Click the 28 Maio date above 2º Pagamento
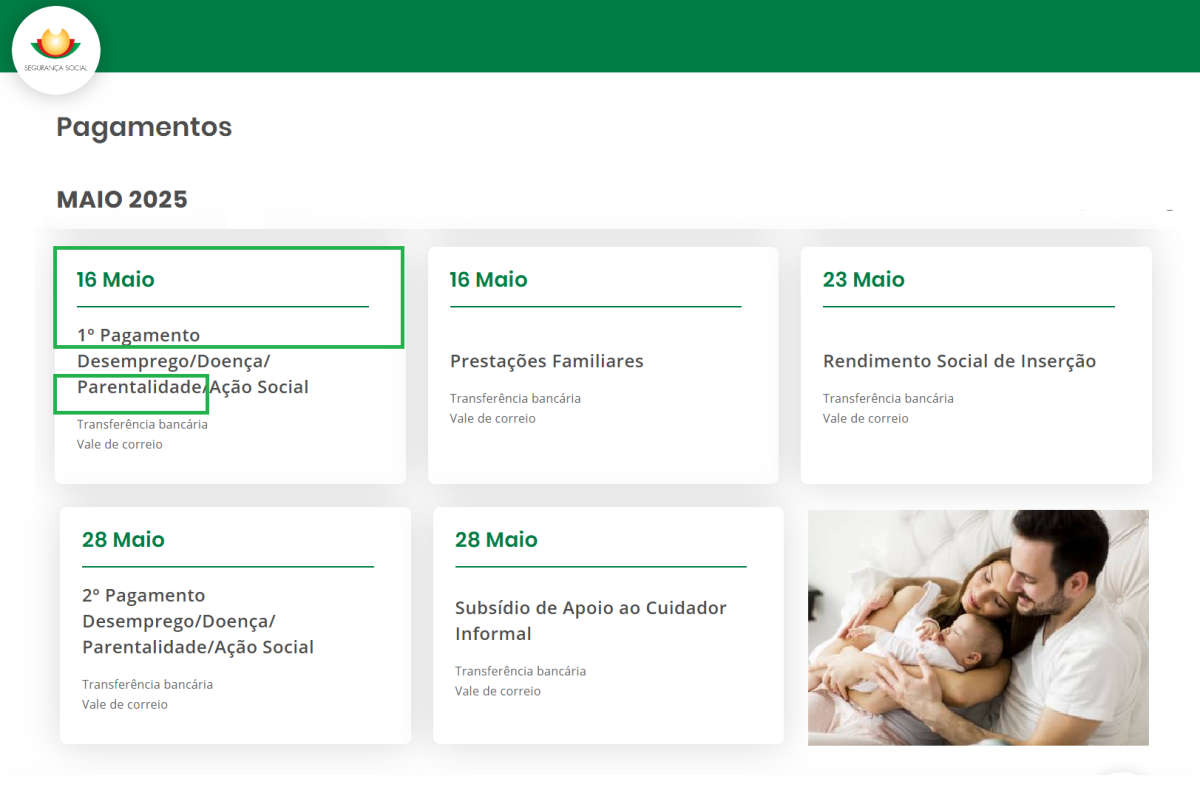The width and height of the screenshot is (1200, 807). [123, 540]
